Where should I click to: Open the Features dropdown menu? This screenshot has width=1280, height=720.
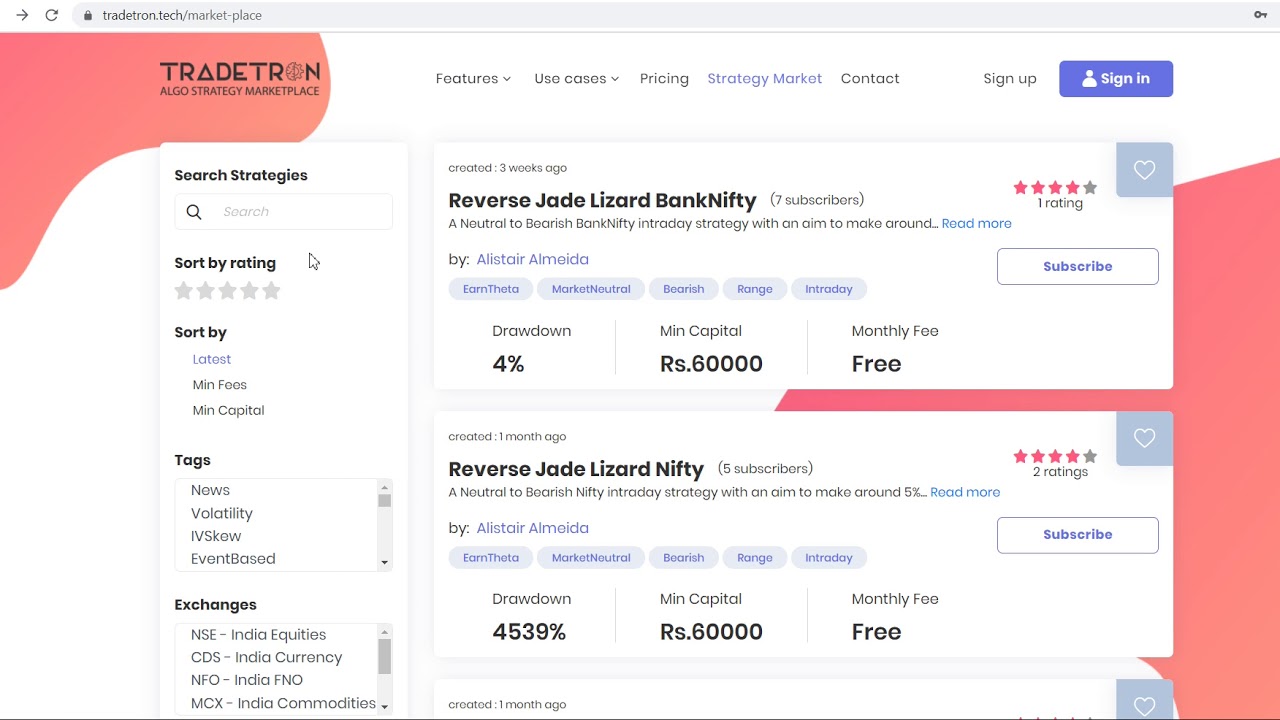473,79
